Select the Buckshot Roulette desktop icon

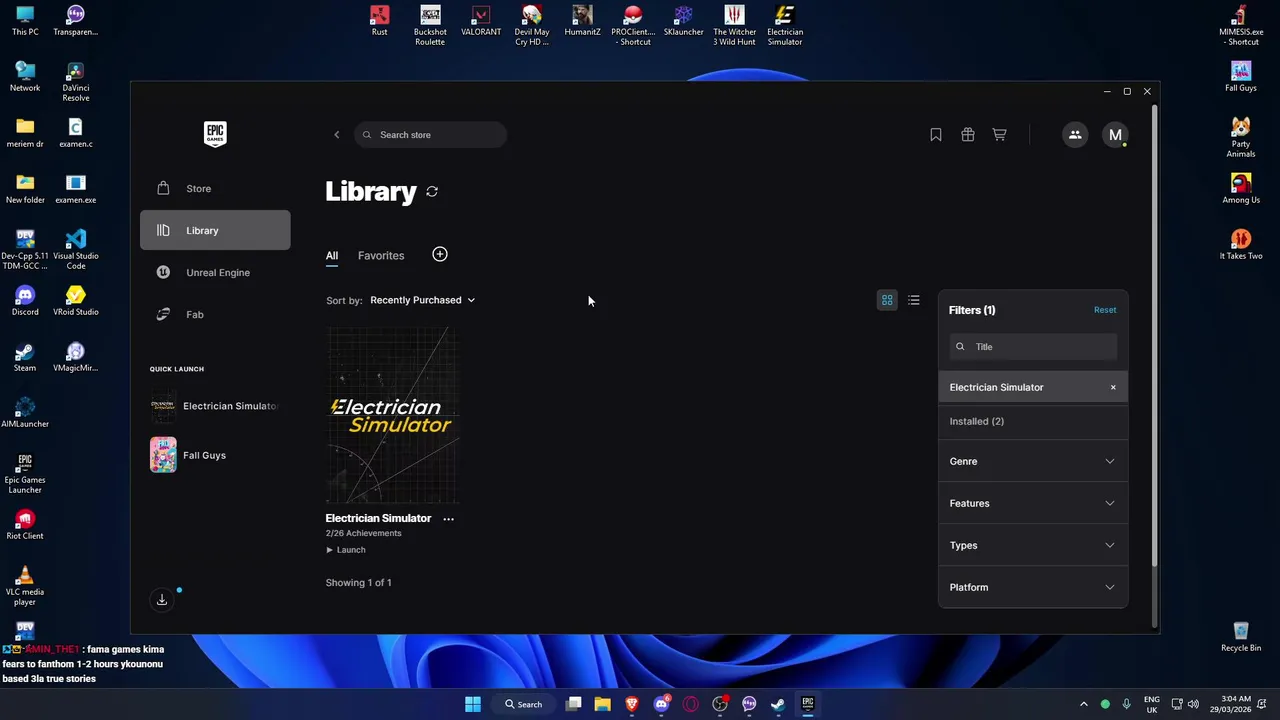click(430, 25)
